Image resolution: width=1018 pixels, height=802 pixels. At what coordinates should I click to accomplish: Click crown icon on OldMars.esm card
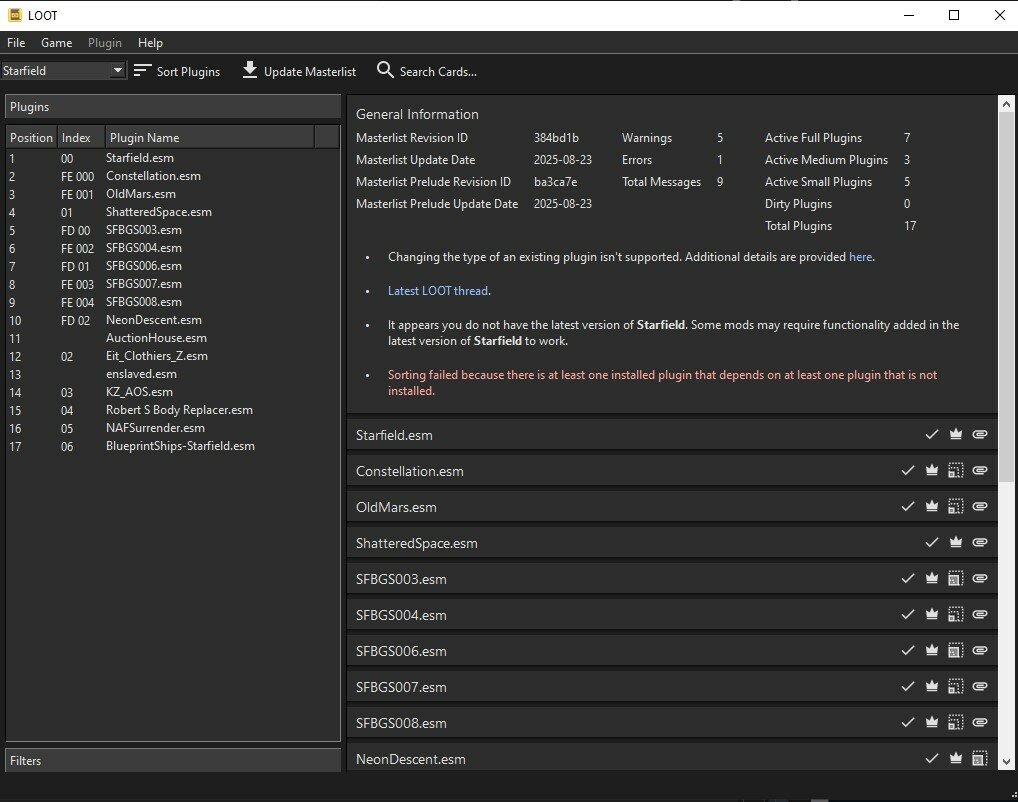932,506
